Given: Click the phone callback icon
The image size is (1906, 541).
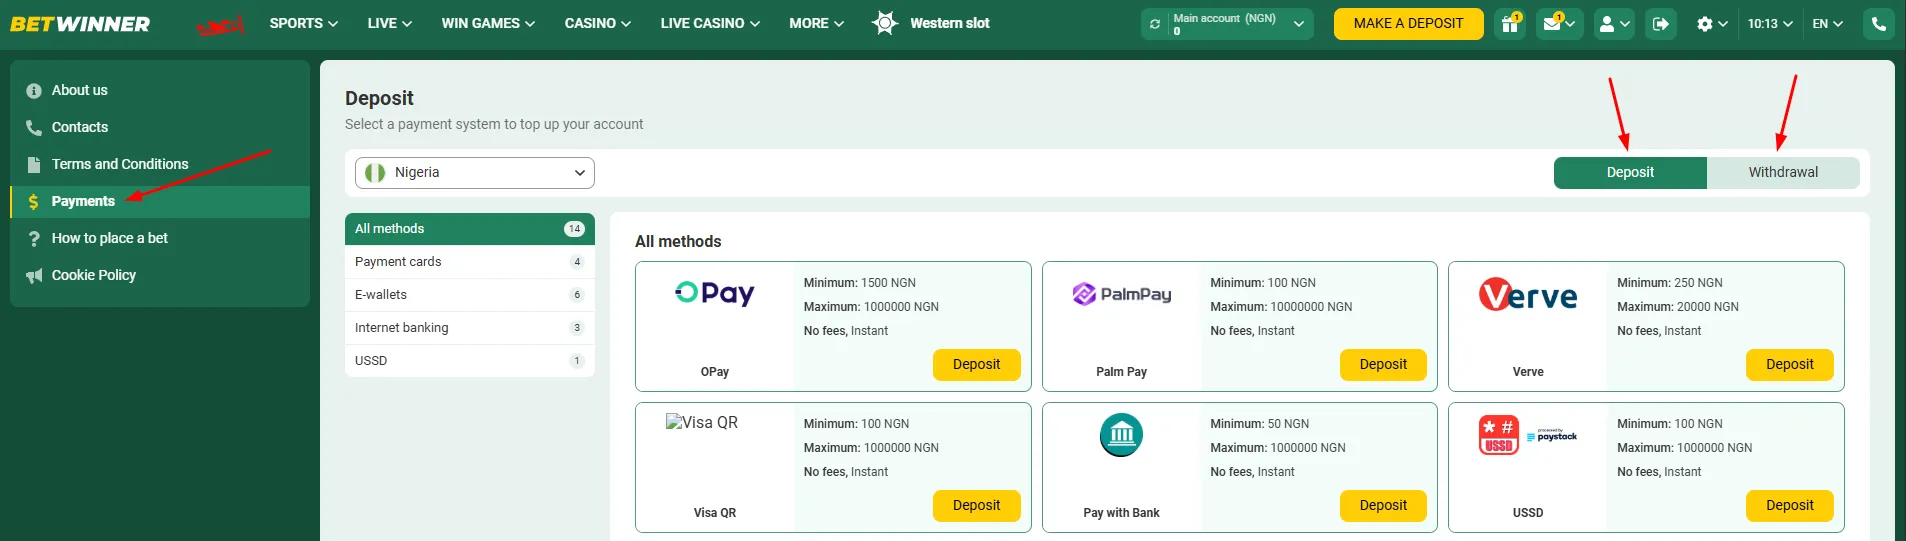Looking at the screenshot, I should click(1879, 24).
